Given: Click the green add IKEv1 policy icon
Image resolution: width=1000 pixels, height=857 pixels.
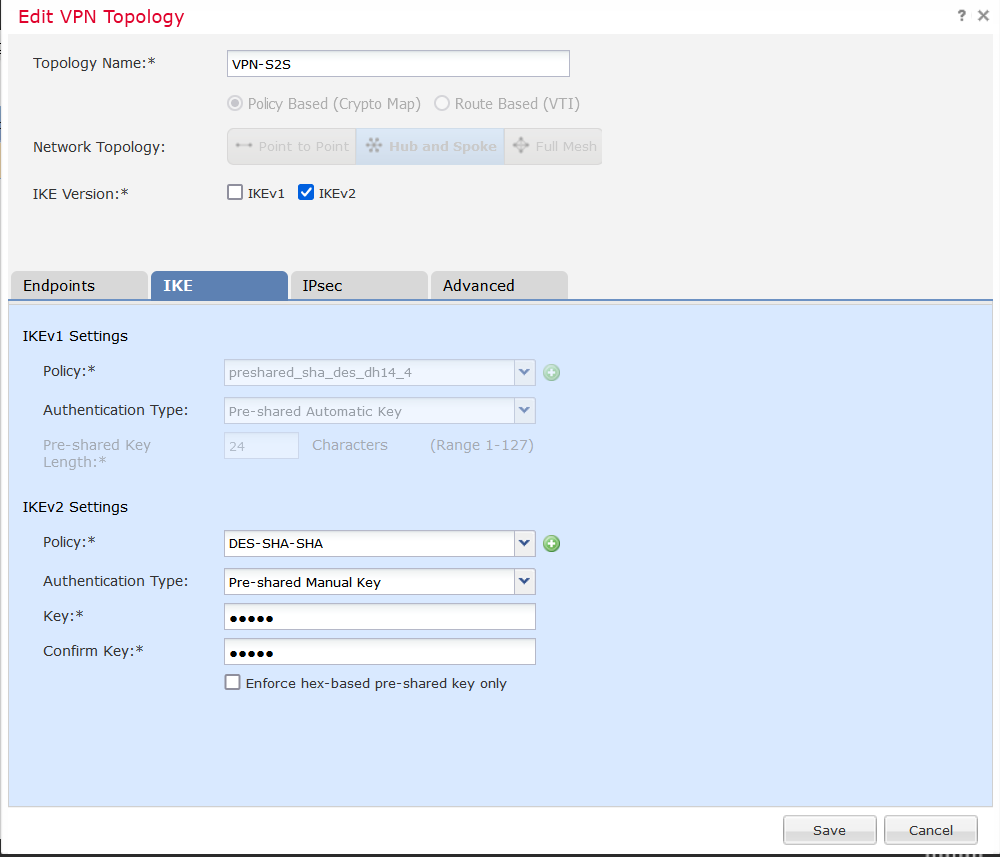Looking at the screenshot, I should [552, 373].
